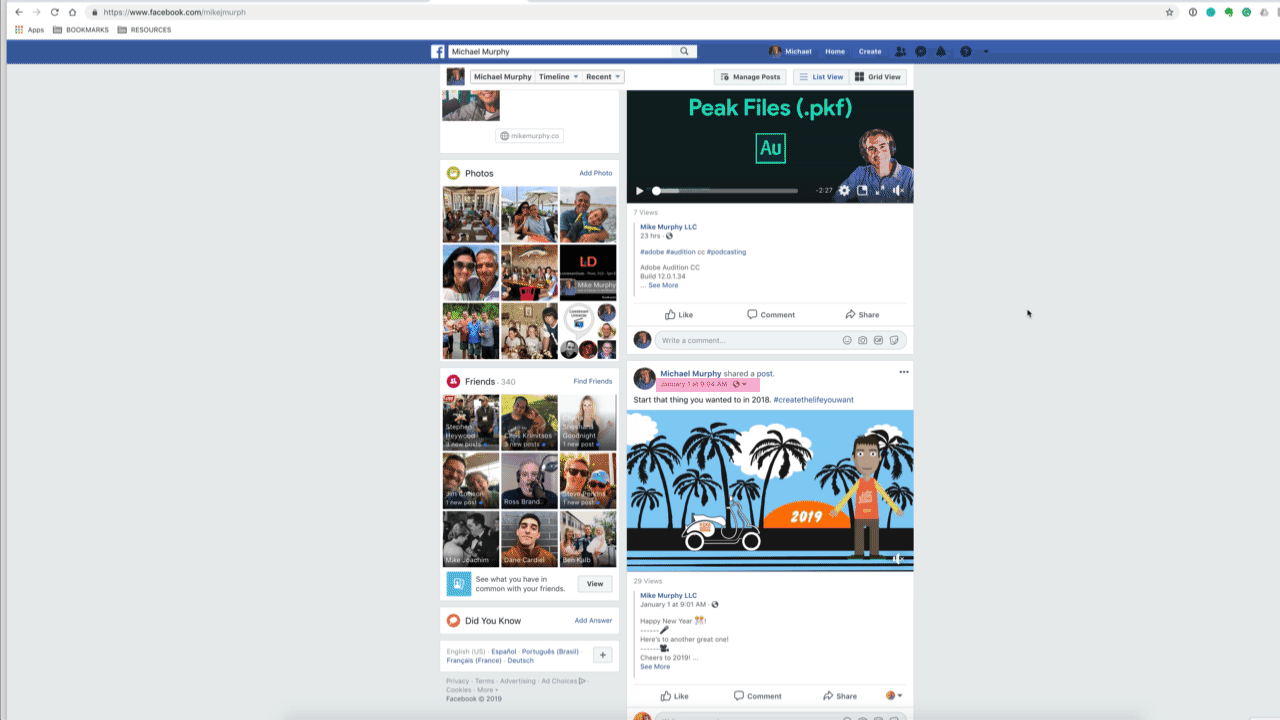This screenshot has height=720, width=1280.
Task: Go to Home in top bar
Action: [x=835, y=52]
